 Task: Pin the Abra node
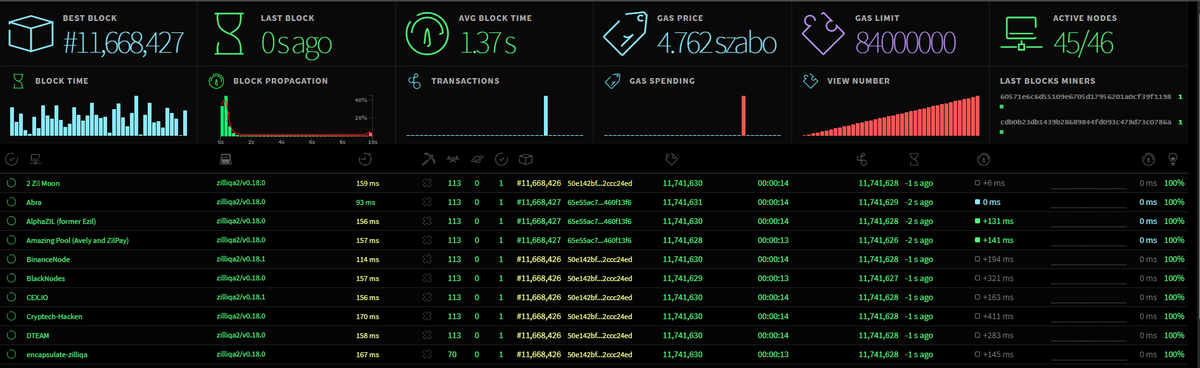coord(11,202)
